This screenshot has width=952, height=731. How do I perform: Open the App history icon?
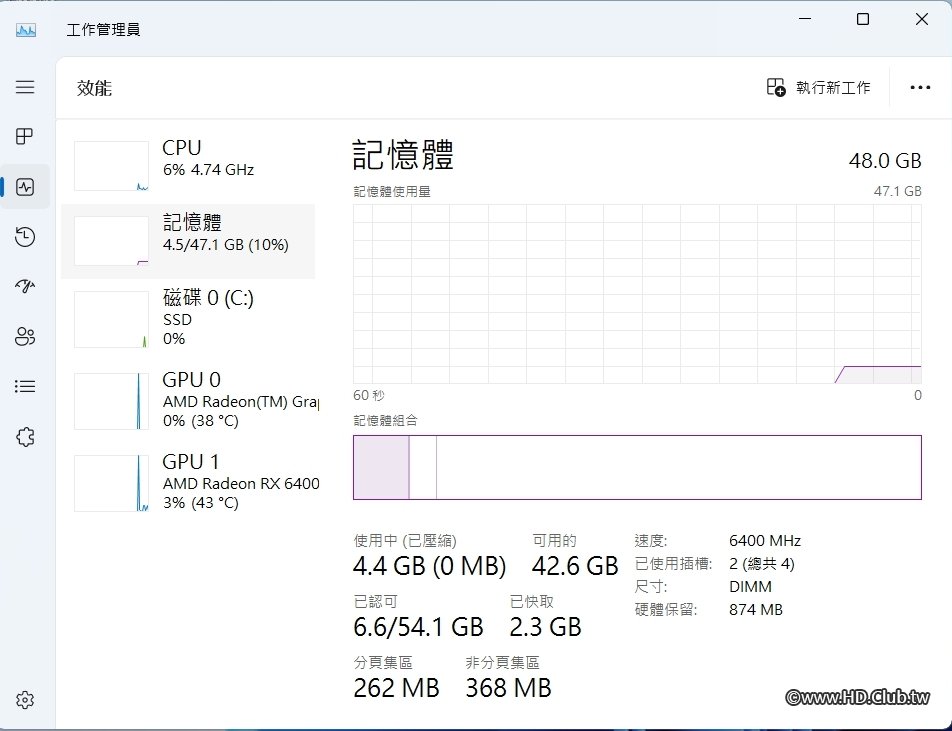25,237
